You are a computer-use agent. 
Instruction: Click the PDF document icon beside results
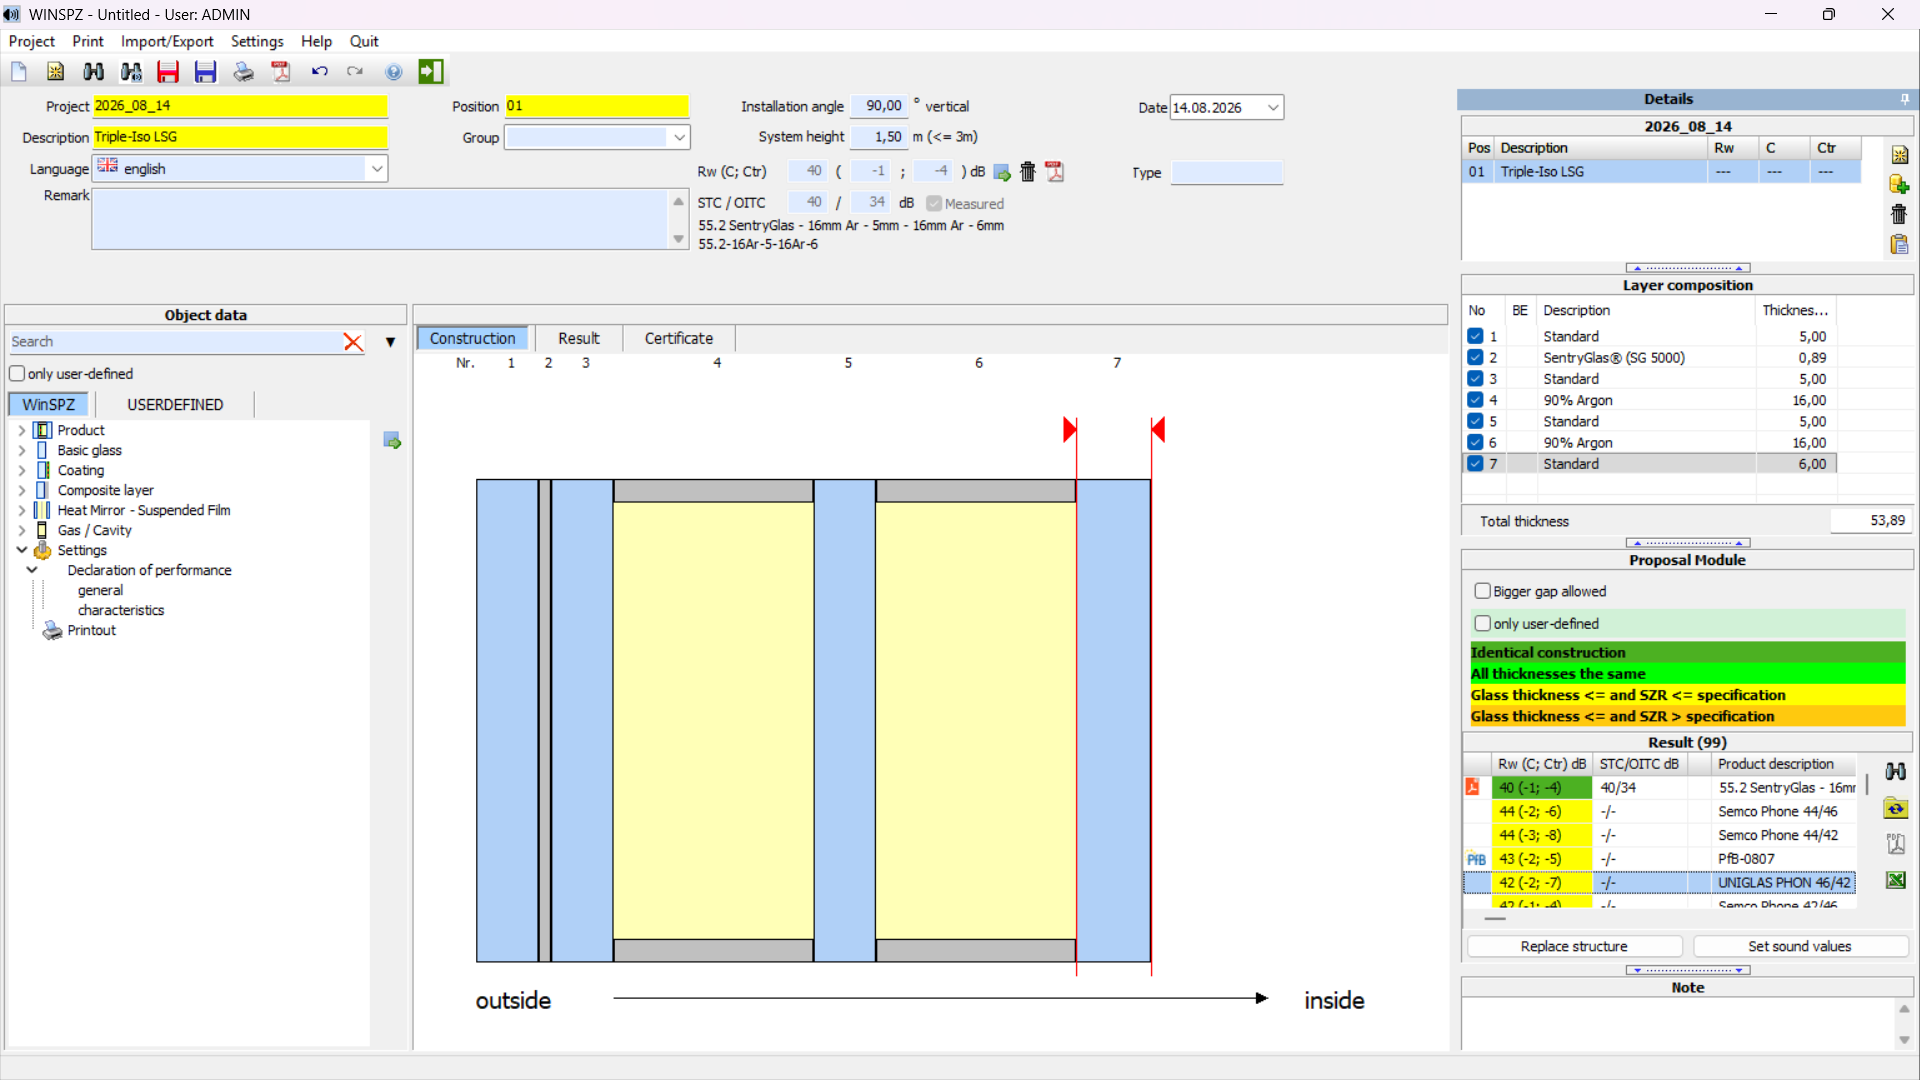tap(1896, 844)
